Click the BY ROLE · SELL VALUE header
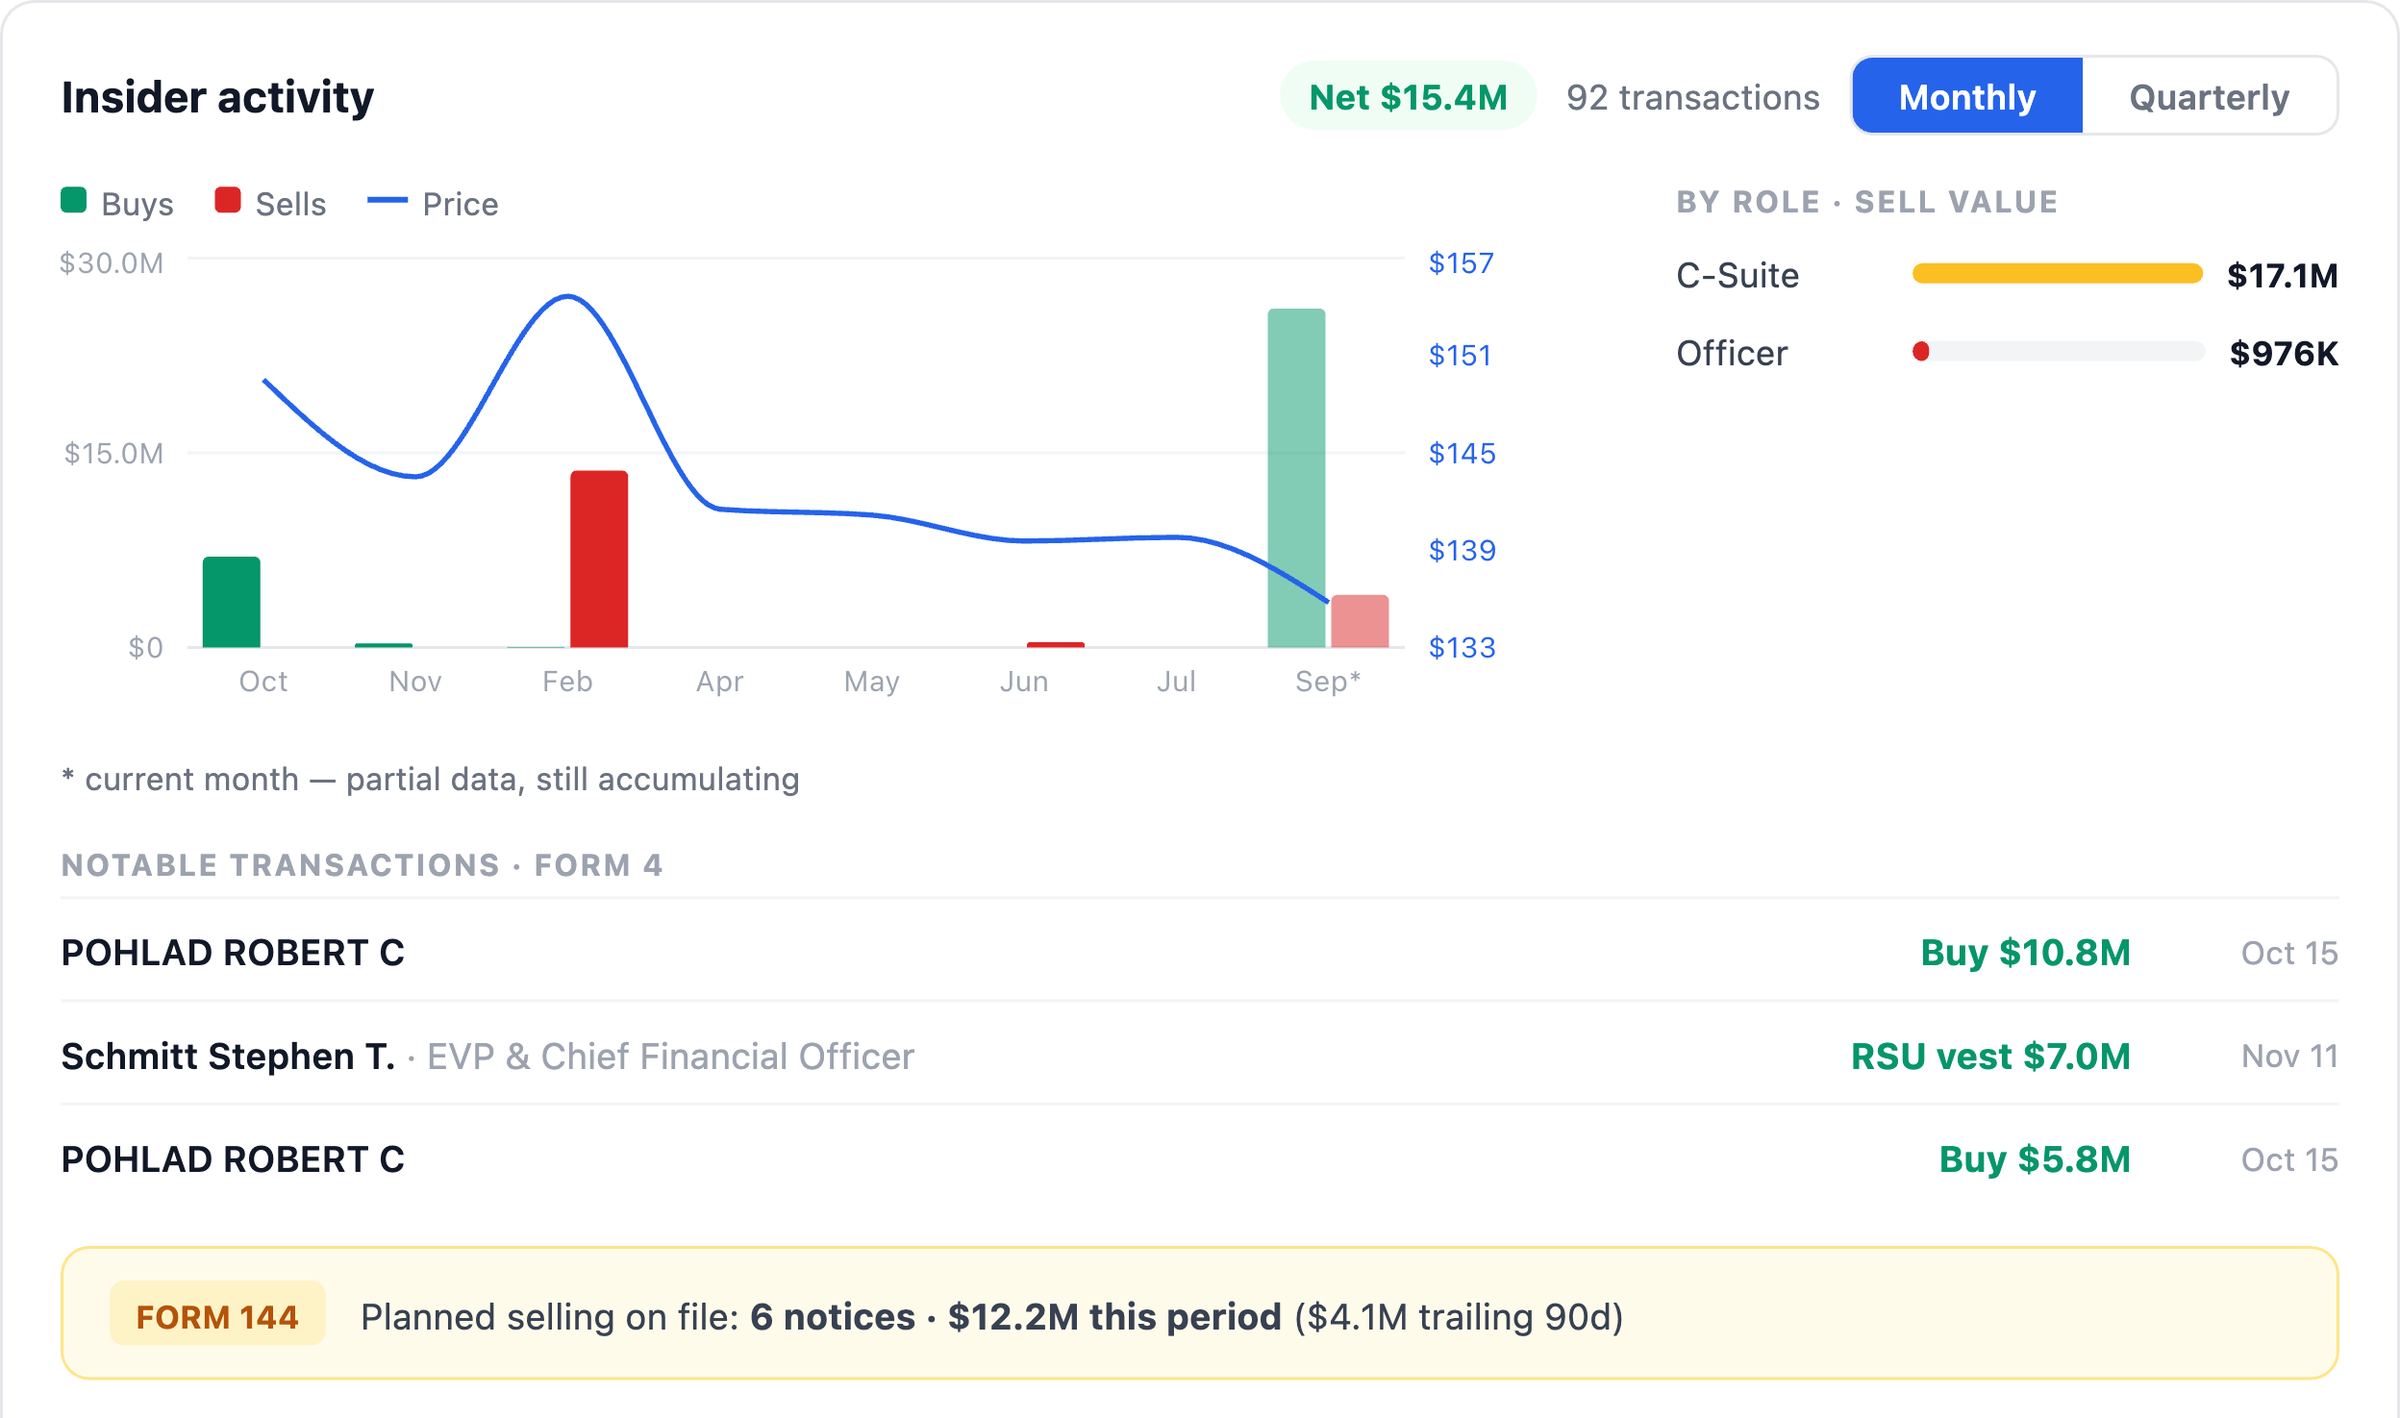This screenshot has height=1418, width=2400. tap(1867, 202)
